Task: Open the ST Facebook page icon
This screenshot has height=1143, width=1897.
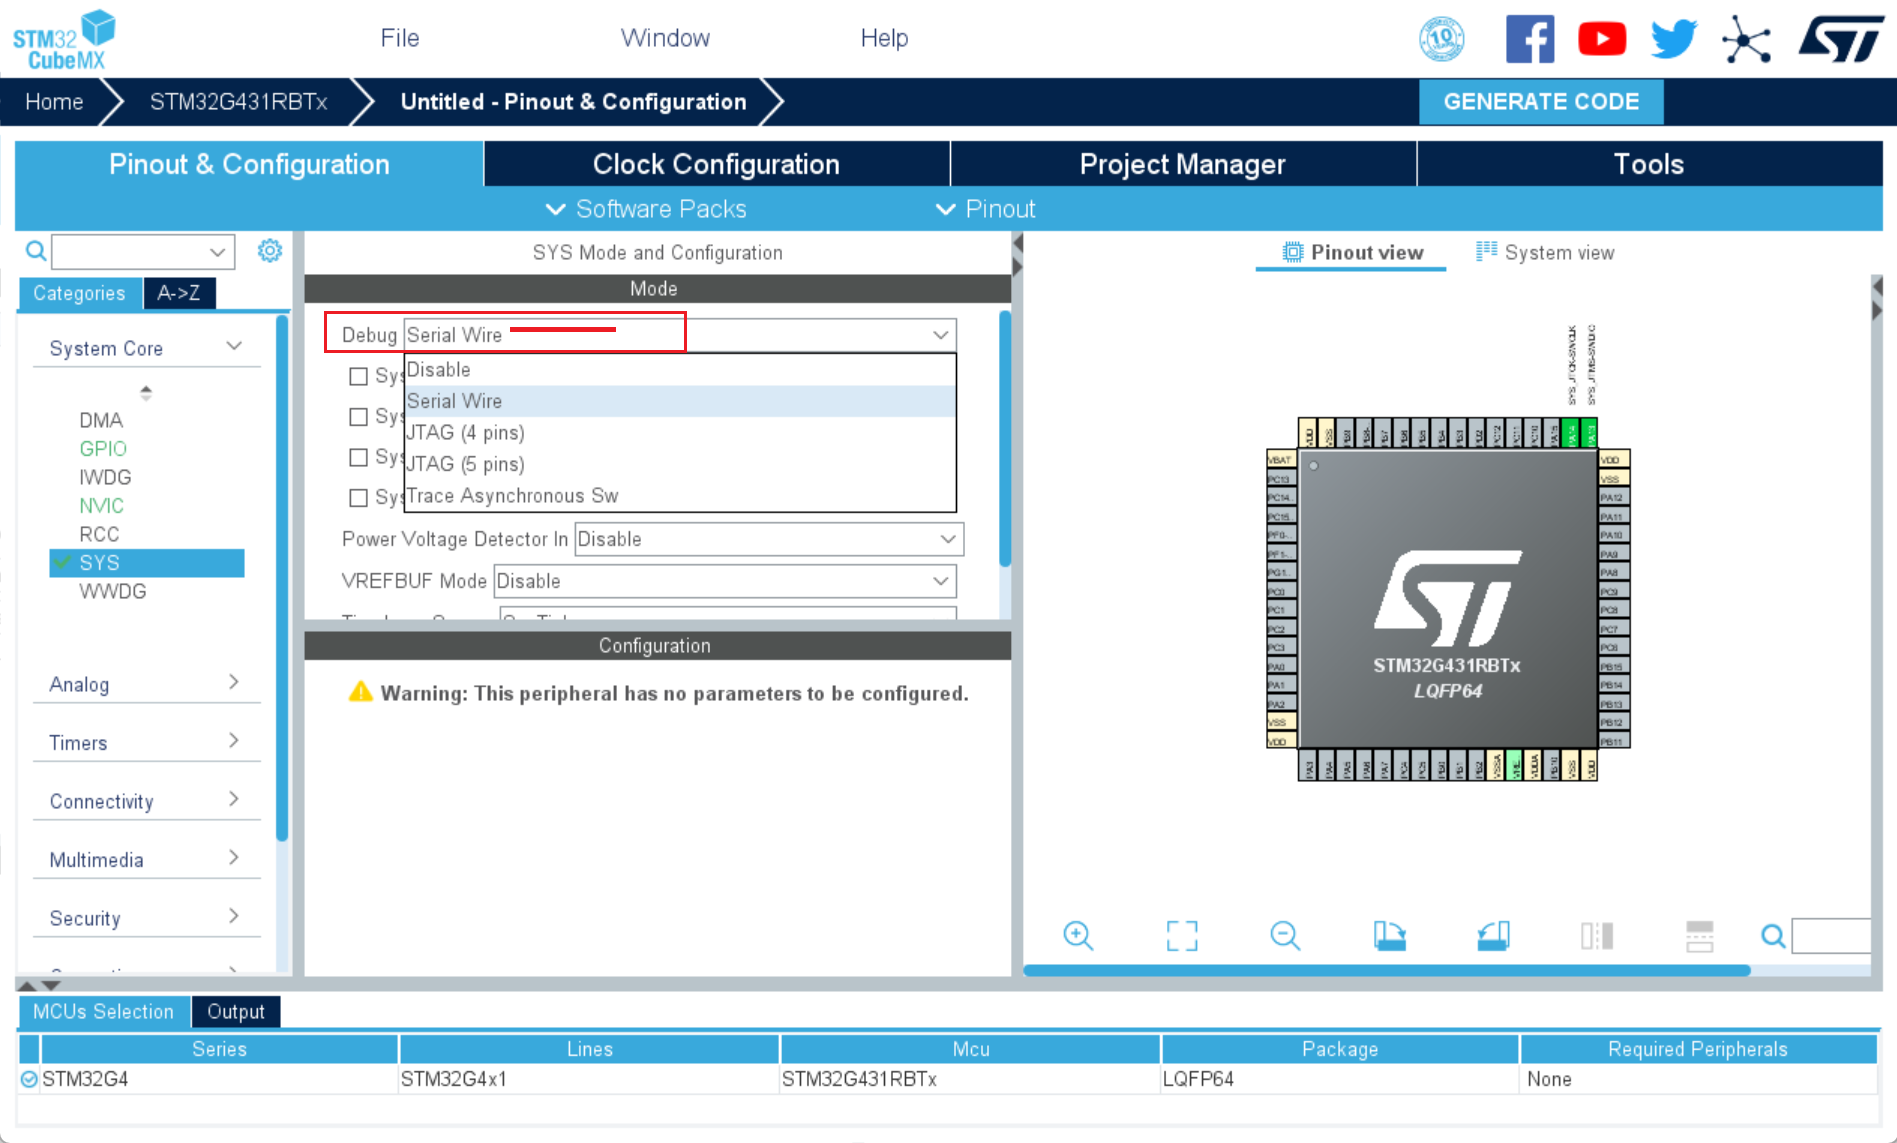Action: 1530,40
